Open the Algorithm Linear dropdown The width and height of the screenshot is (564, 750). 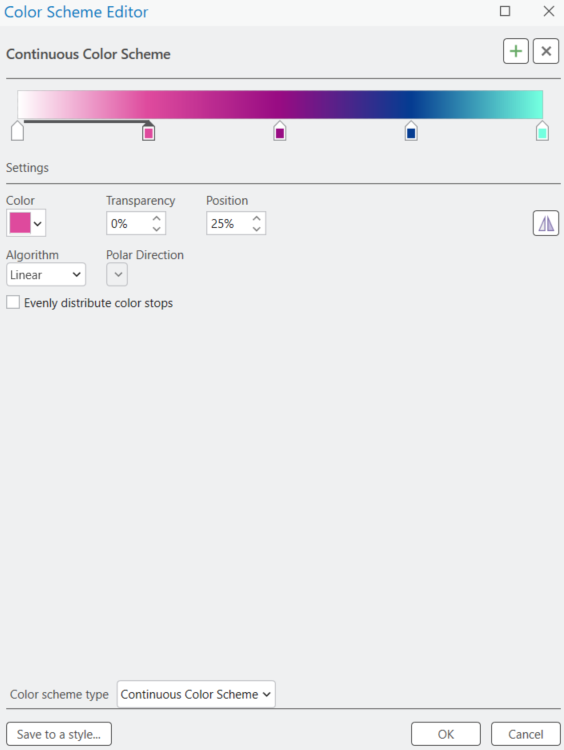46,275
